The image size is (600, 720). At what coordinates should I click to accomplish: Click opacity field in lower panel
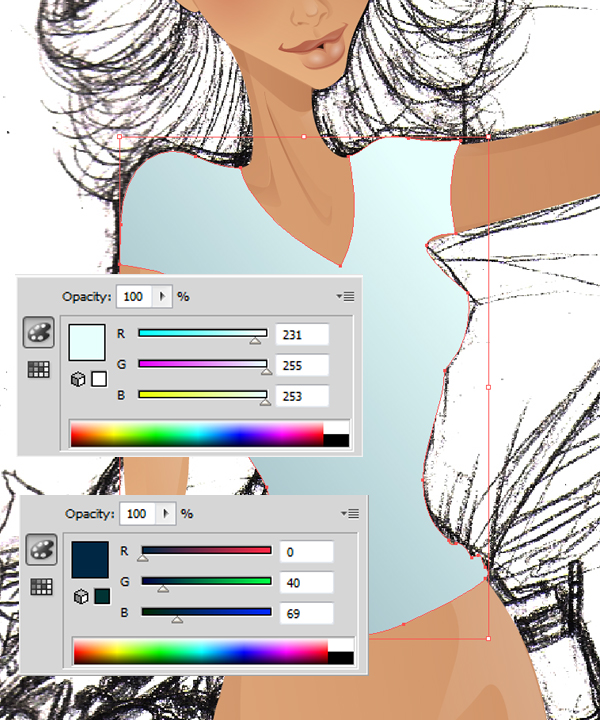138,514
